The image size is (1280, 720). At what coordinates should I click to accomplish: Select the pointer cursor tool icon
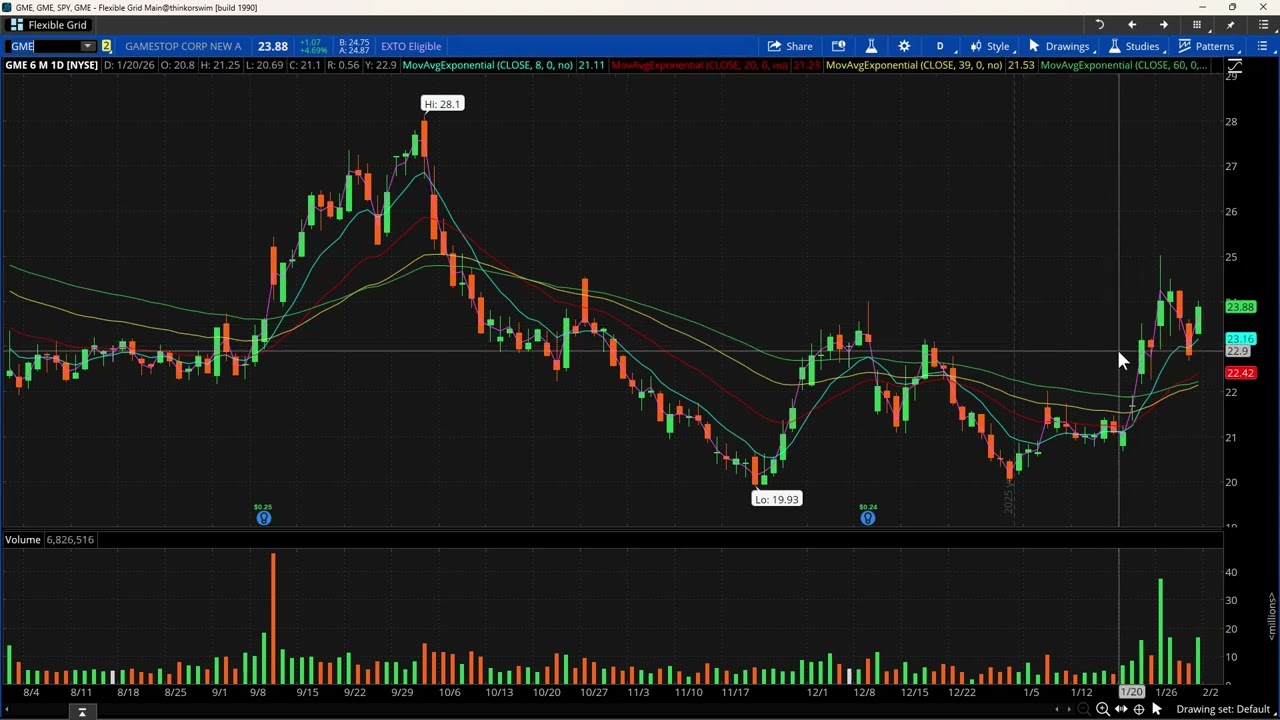1157,710
